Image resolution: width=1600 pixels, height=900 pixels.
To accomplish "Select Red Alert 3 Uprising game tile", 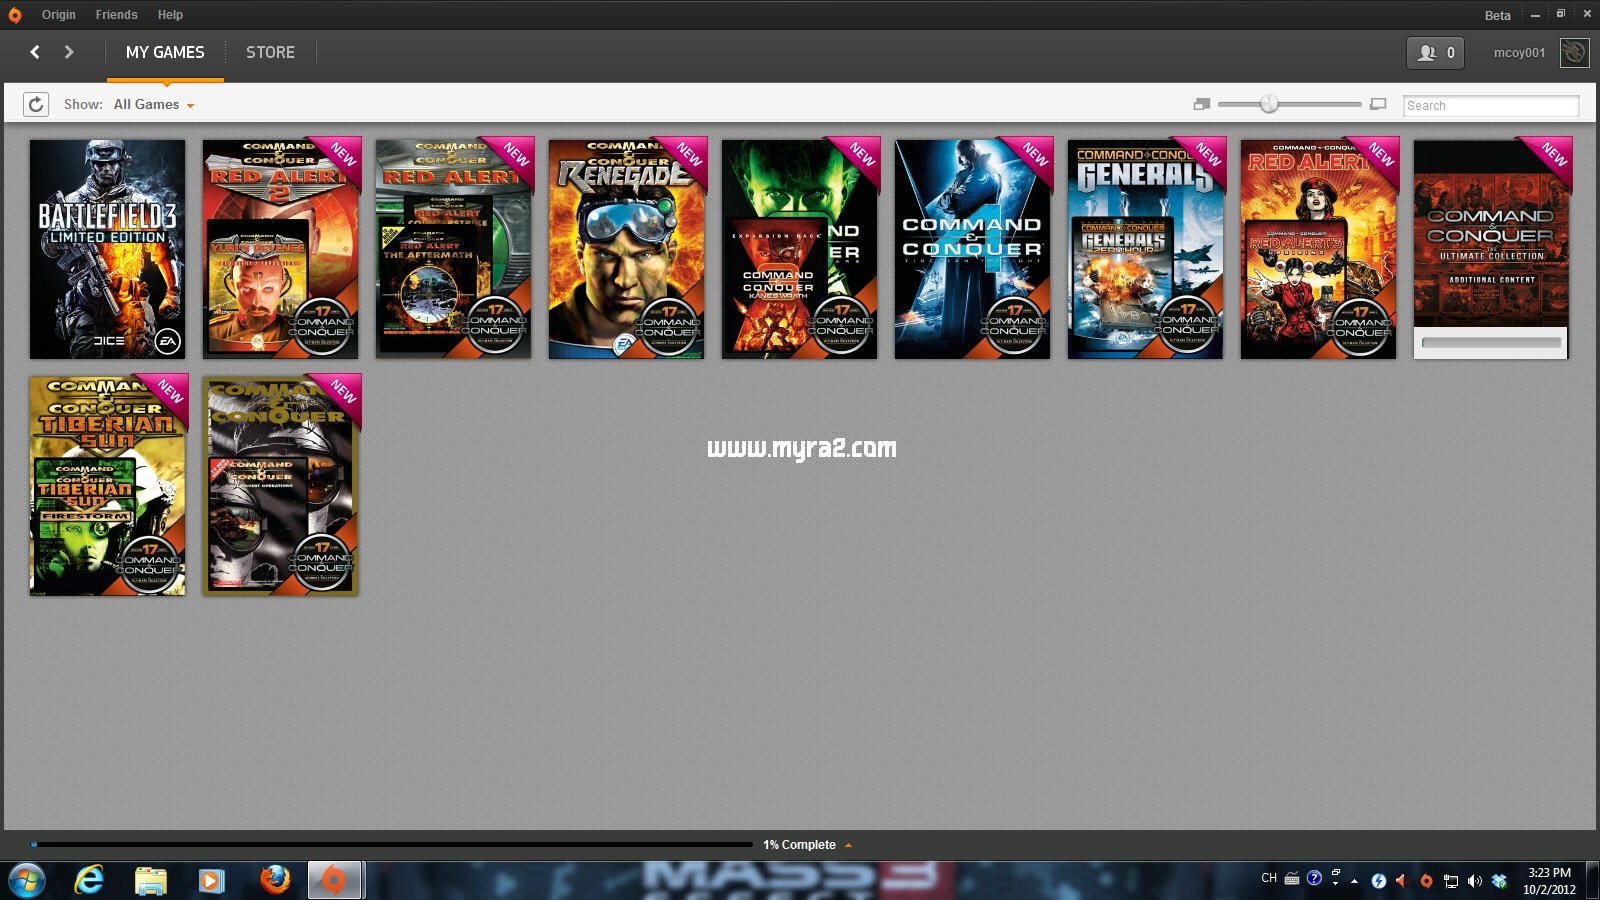I will pyautogui.click(x=1318, y=249).
